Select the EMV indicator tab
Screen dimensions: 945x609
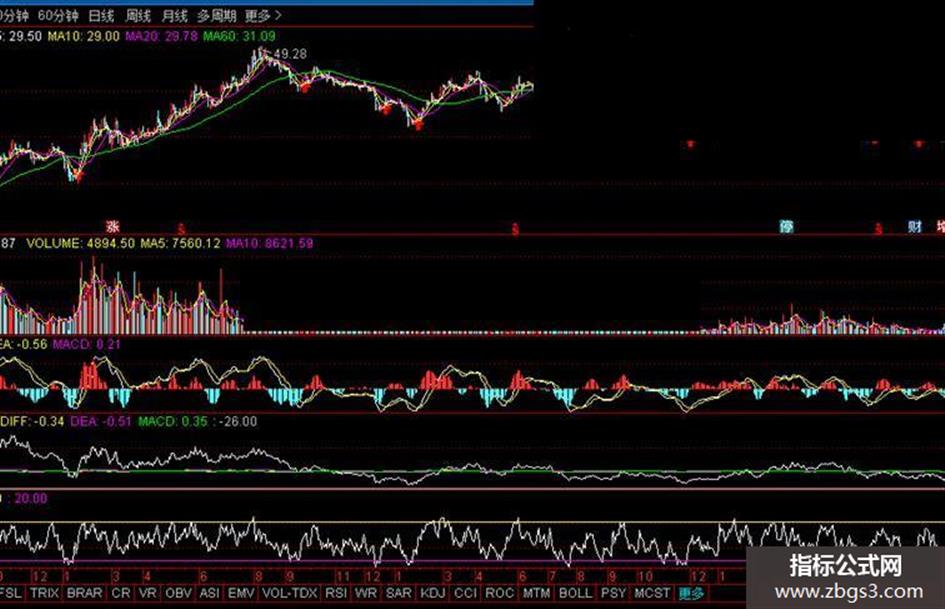click(241, 593)
